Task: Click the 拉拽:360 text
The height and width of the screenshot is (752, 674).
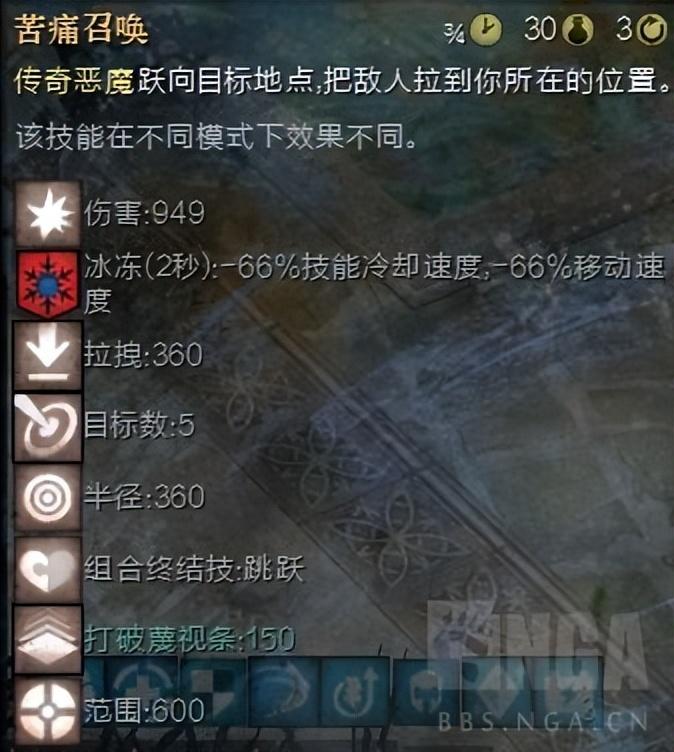Action: coord(143,354)
